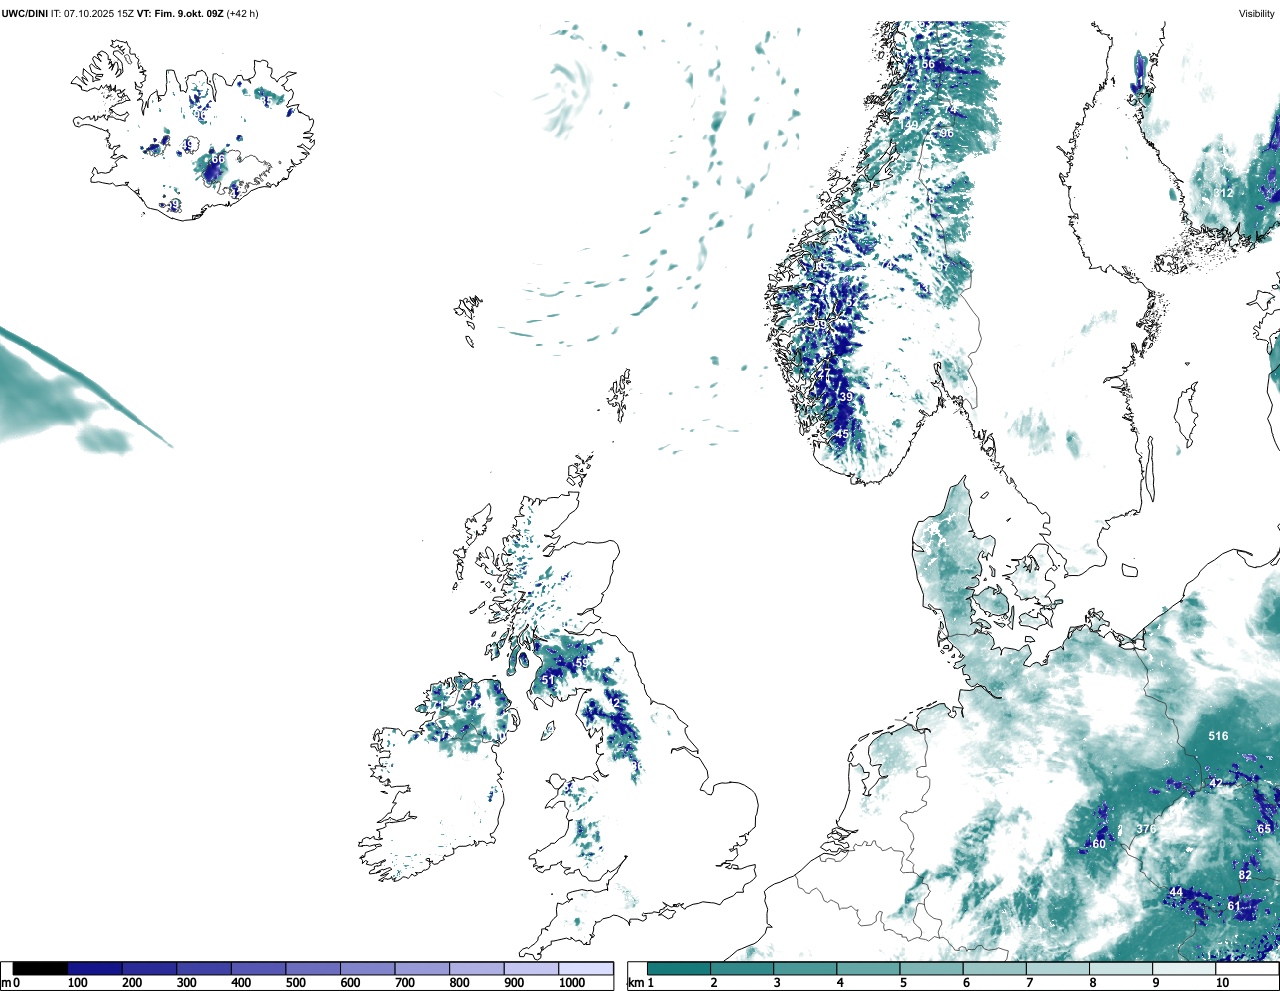Screen dimensions: 1280x991
Task: Select the 700–800 m legend swatch
Action: (422, 969)
